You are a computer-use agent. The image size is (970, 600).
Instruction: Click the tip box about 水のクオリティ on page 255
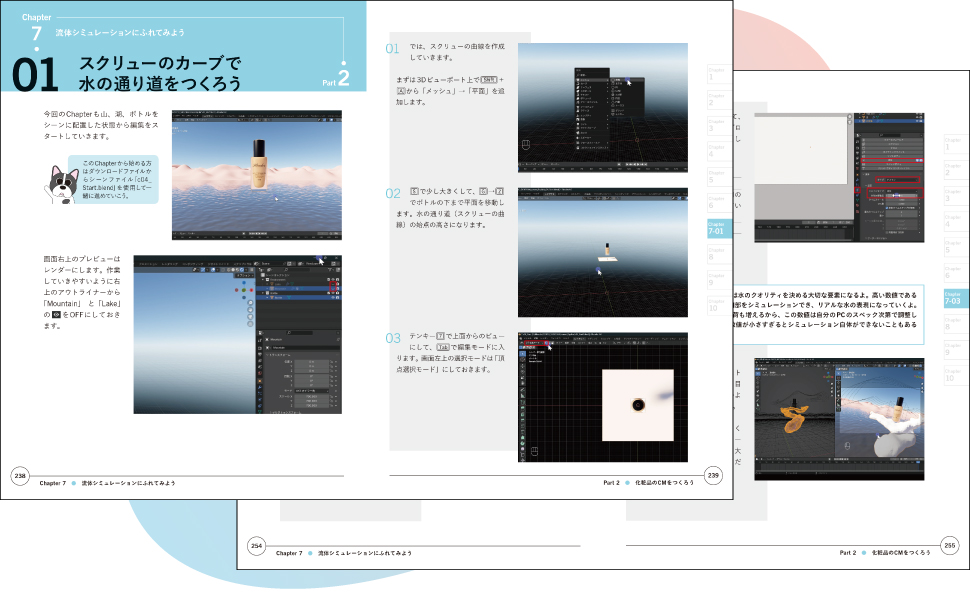pyautogui.click(x=829, y=315)
